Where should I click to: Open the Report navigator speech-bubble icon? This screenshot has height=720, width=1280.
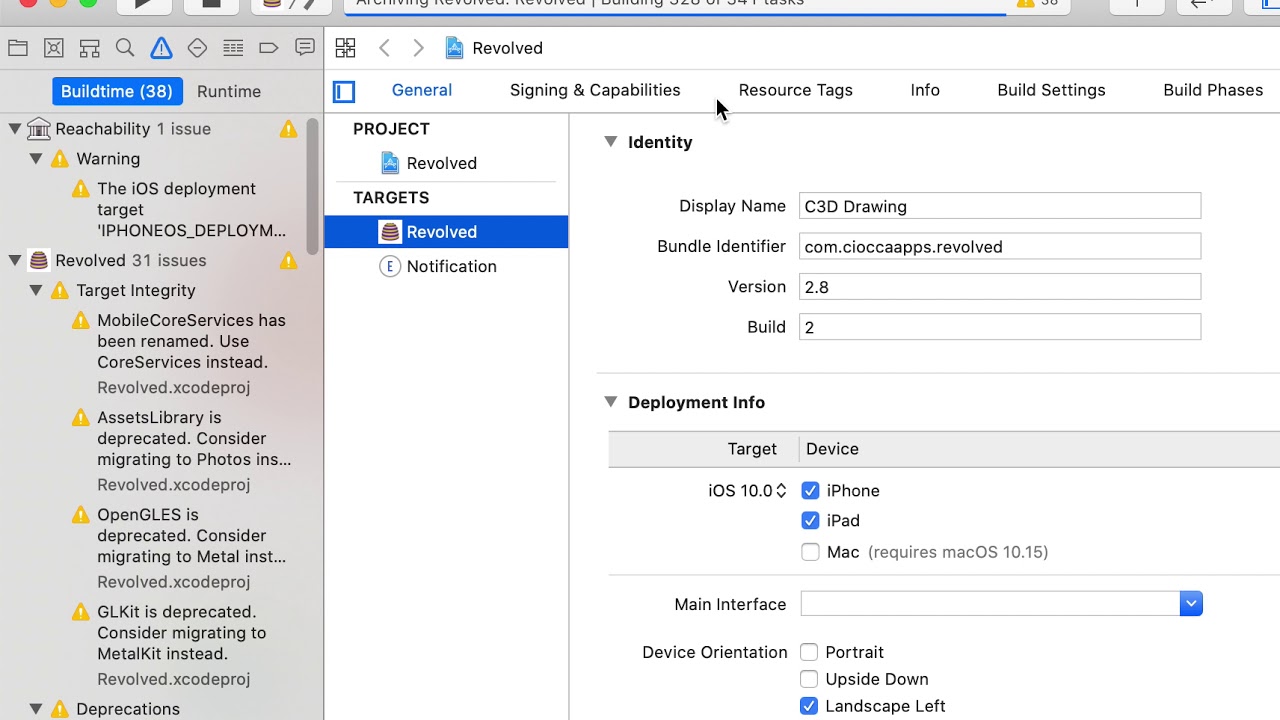pyautogui.click(x=305, y=48)
